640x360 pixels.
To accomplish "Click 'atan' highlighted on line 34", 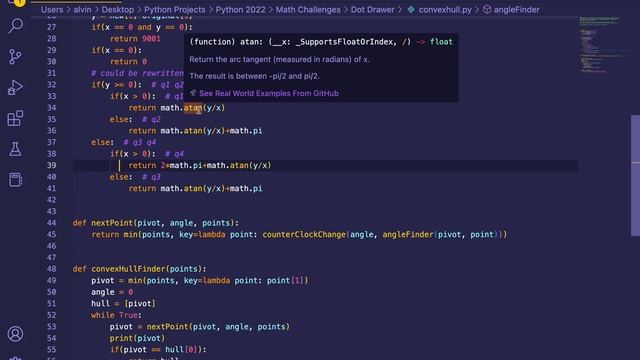I will (193, 108).
